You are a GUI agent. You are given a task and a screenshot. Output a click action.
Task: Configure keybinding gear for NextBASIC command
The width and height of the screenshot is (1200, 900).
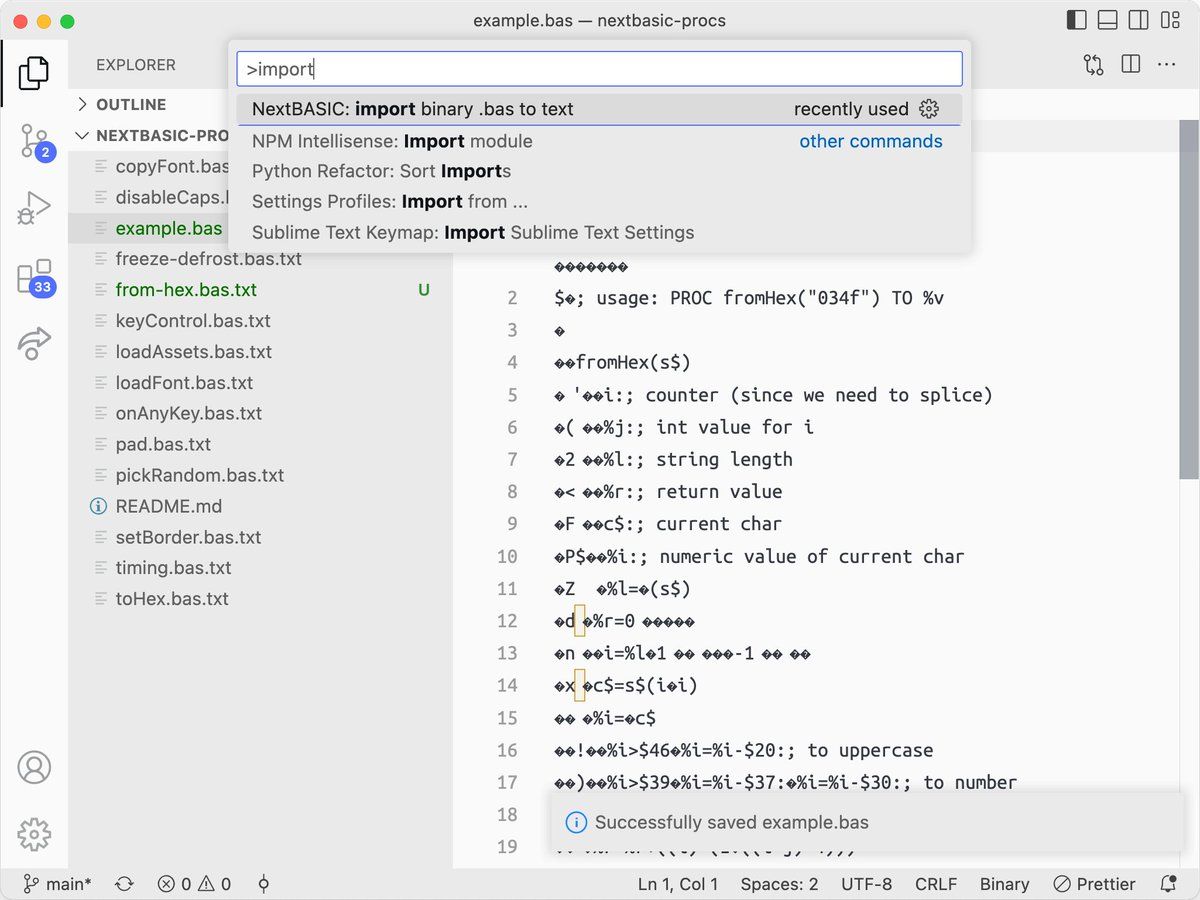[x=929, y=109]
